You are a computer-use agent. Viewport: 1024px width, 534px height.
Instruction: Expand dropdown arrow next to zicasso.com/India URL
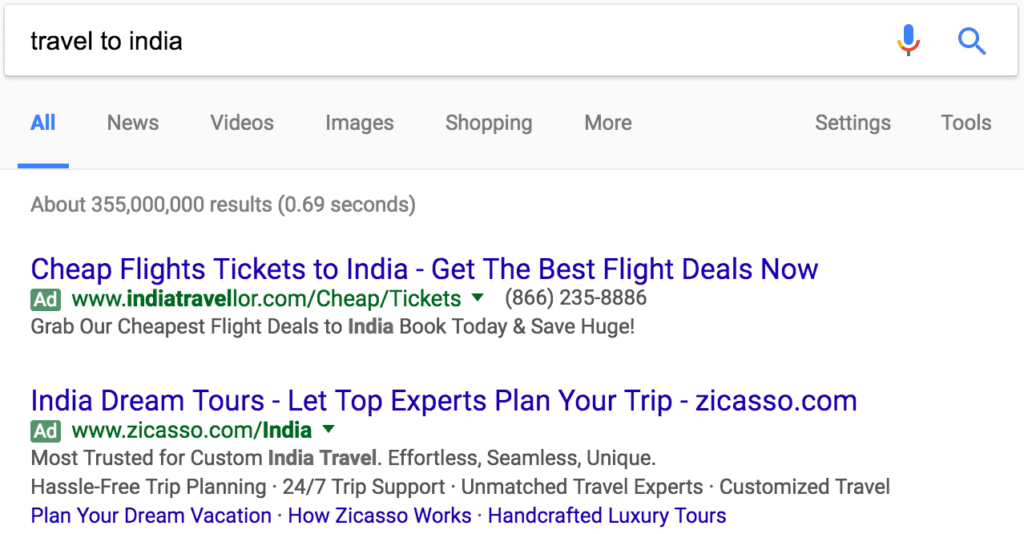pos(328,430)
